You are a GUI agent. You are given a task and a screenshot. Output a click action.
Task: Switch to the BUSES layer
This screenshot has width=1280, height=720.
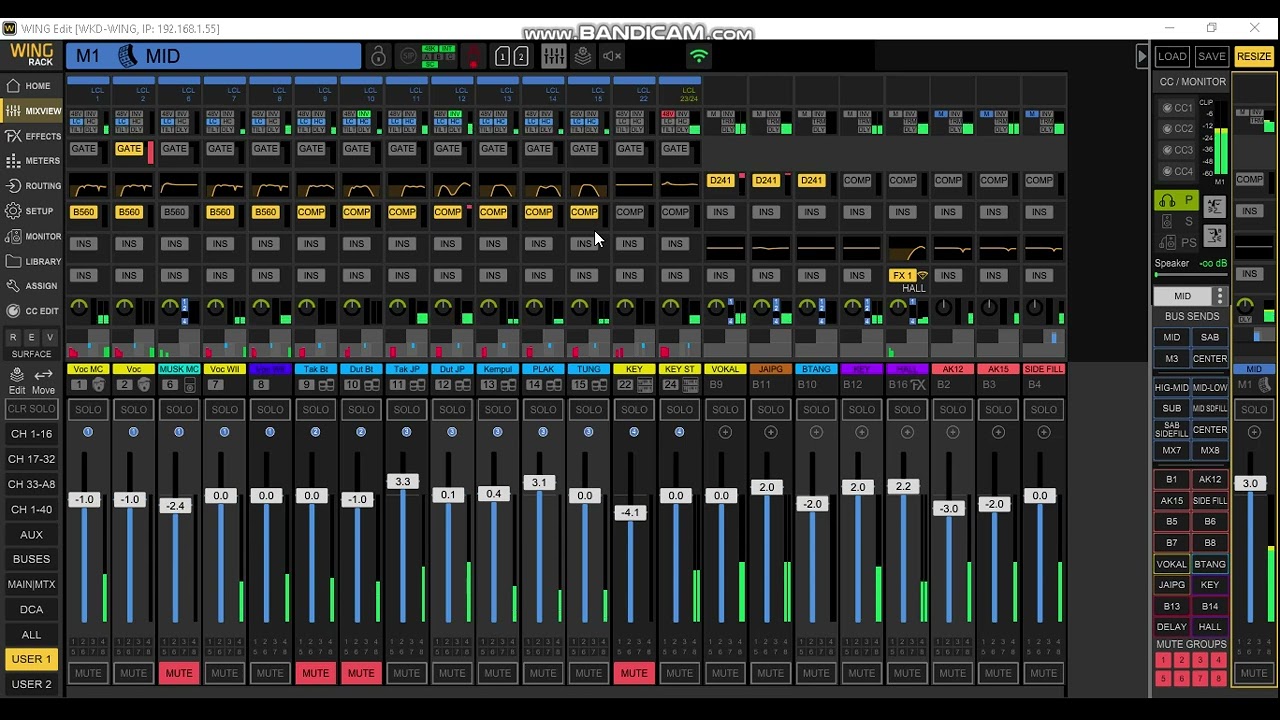[31, 559]
